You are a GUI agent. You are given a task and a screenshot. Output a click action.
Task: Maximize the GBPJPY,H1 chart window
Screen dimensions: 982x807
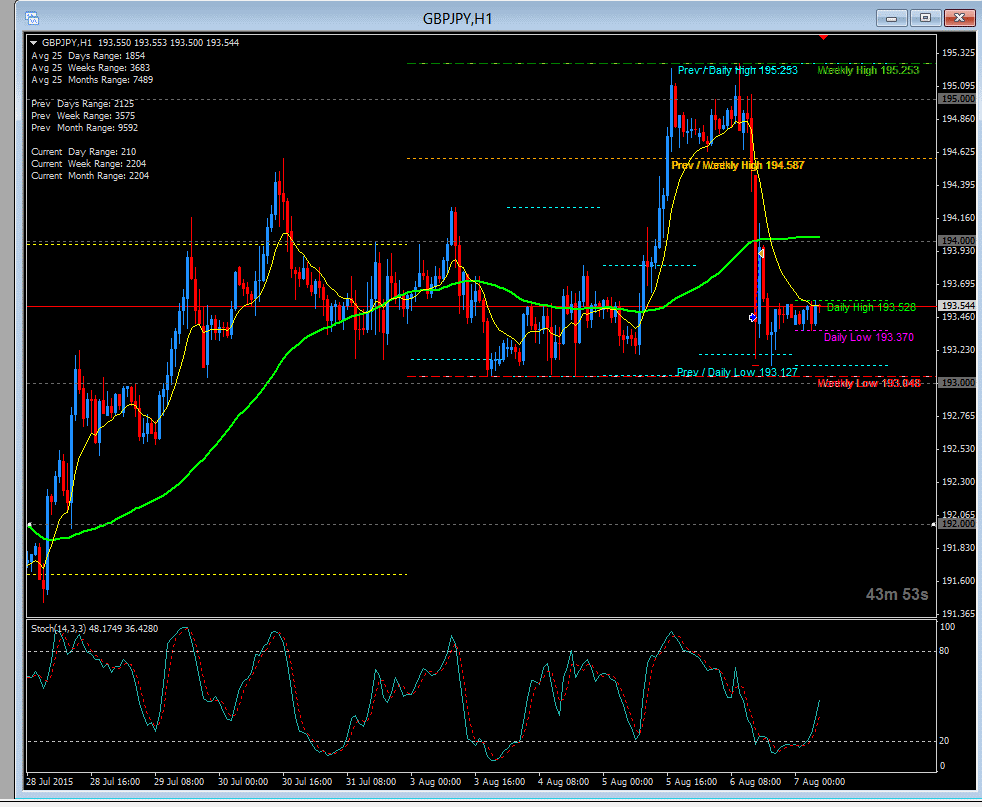coord(925,17)
